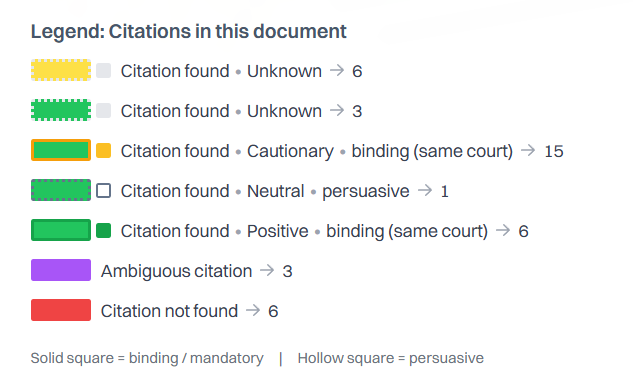The width and height of the screenshot is (633, 388).
Task: Click the arrow beside Citation not found count
Action: (253, 310)
